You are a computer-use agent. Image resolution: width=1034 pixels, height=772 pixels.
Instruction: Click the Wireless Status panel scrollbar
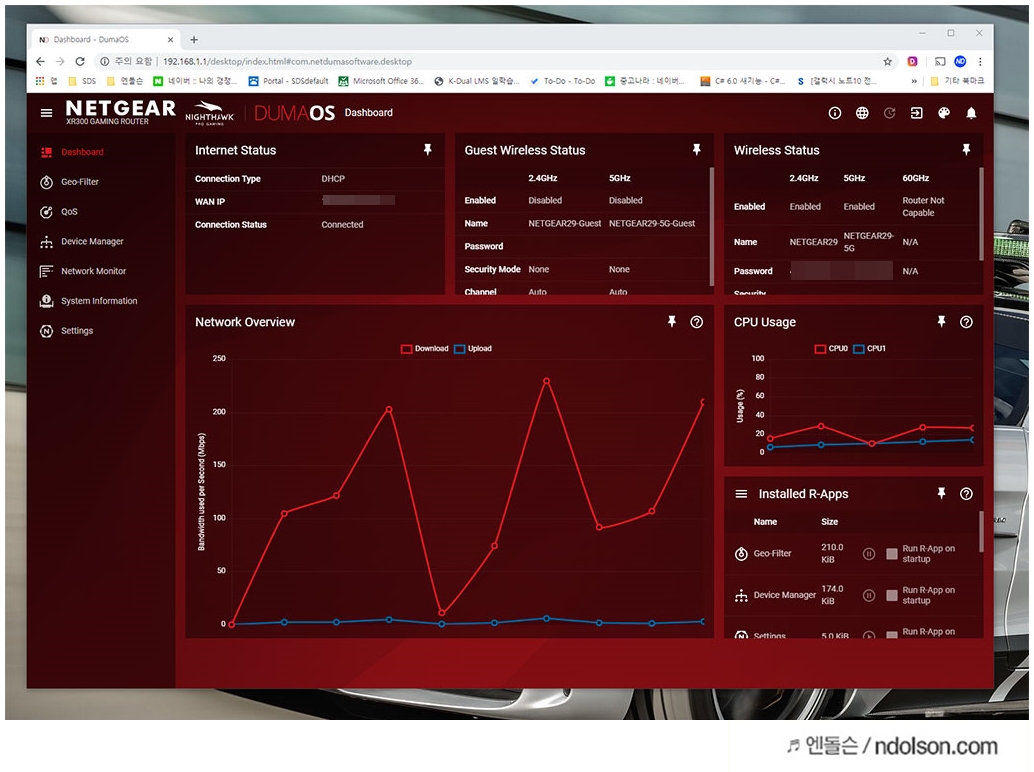coord(981,214)
